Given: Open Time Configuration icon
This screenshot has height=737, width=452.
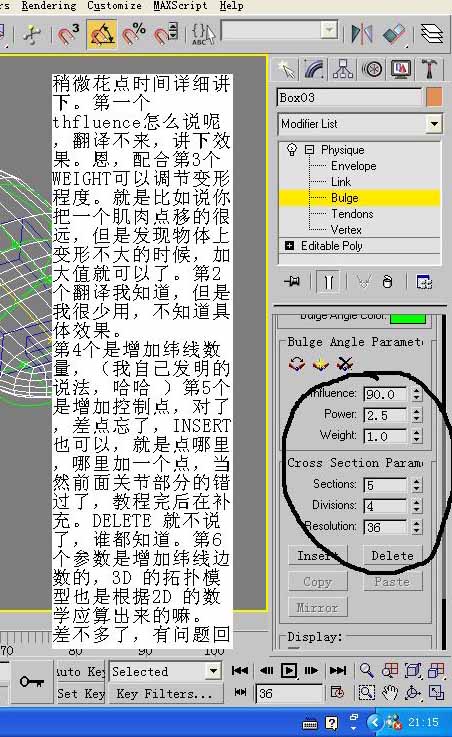Looking at the screenshot, I should 337,693.
